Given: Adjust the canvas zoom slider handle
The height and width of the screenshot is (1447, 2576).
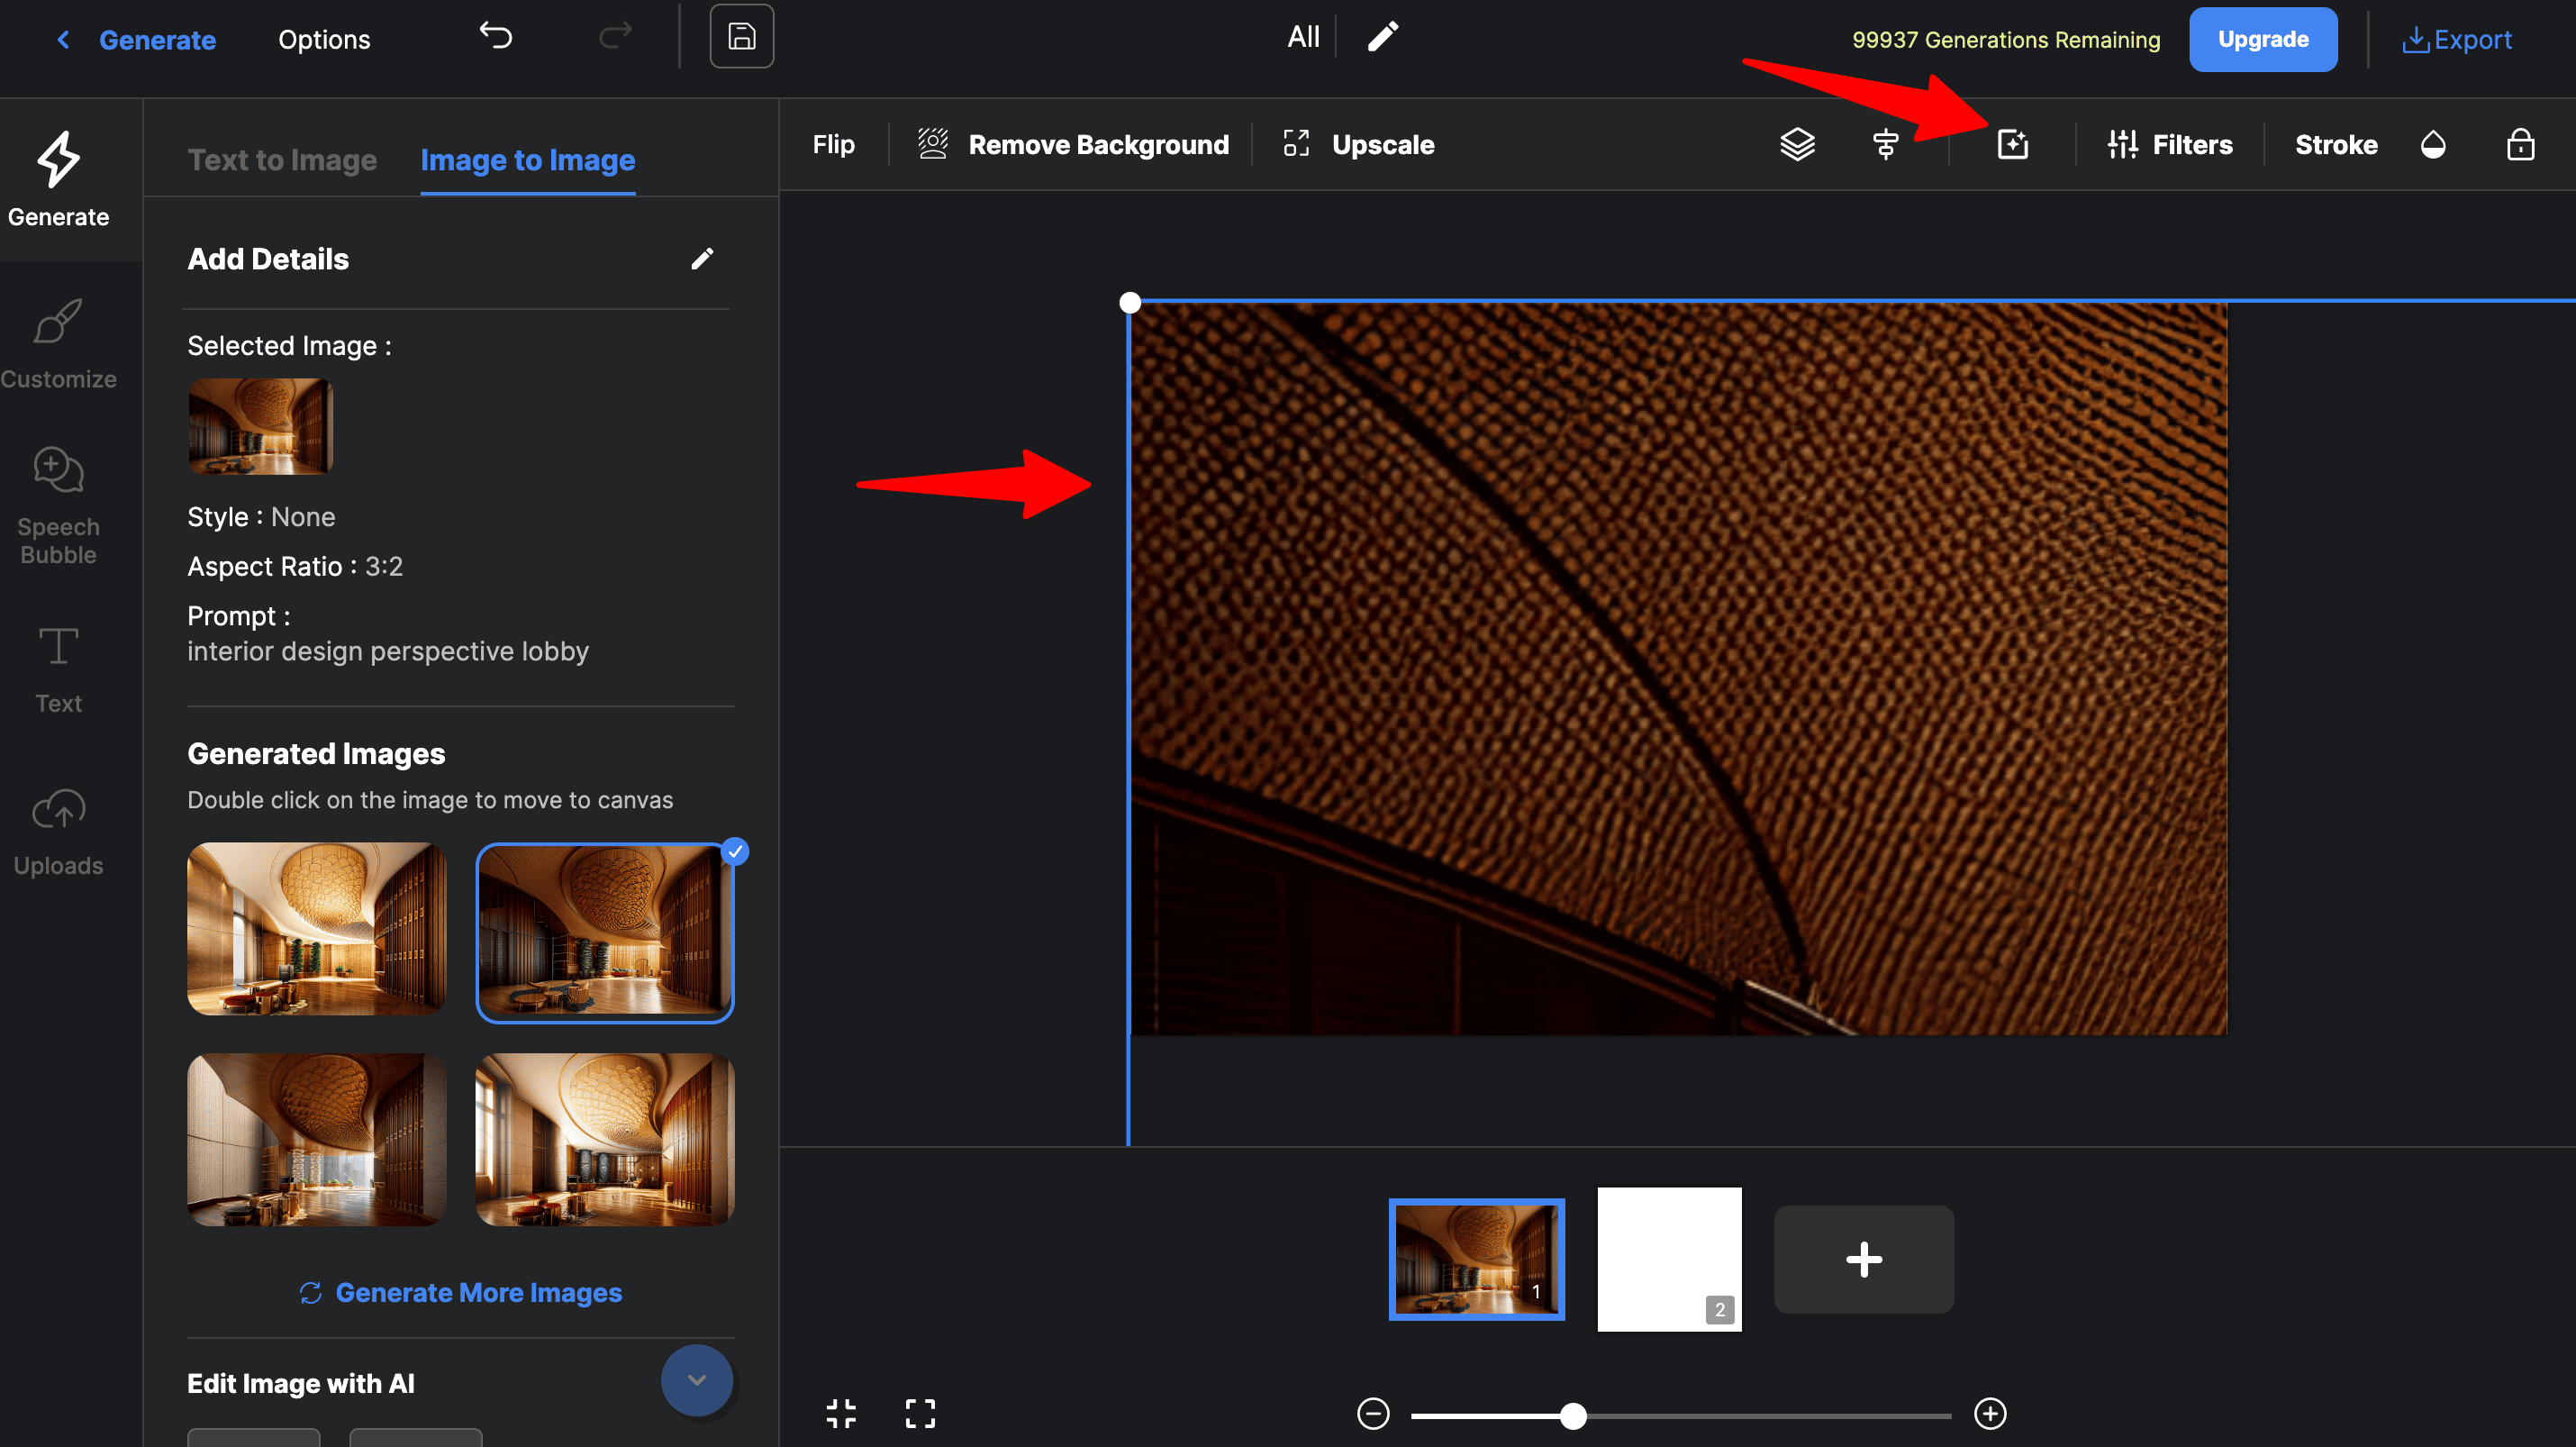Looking at the screenshot, I should click(1572, 1415).
